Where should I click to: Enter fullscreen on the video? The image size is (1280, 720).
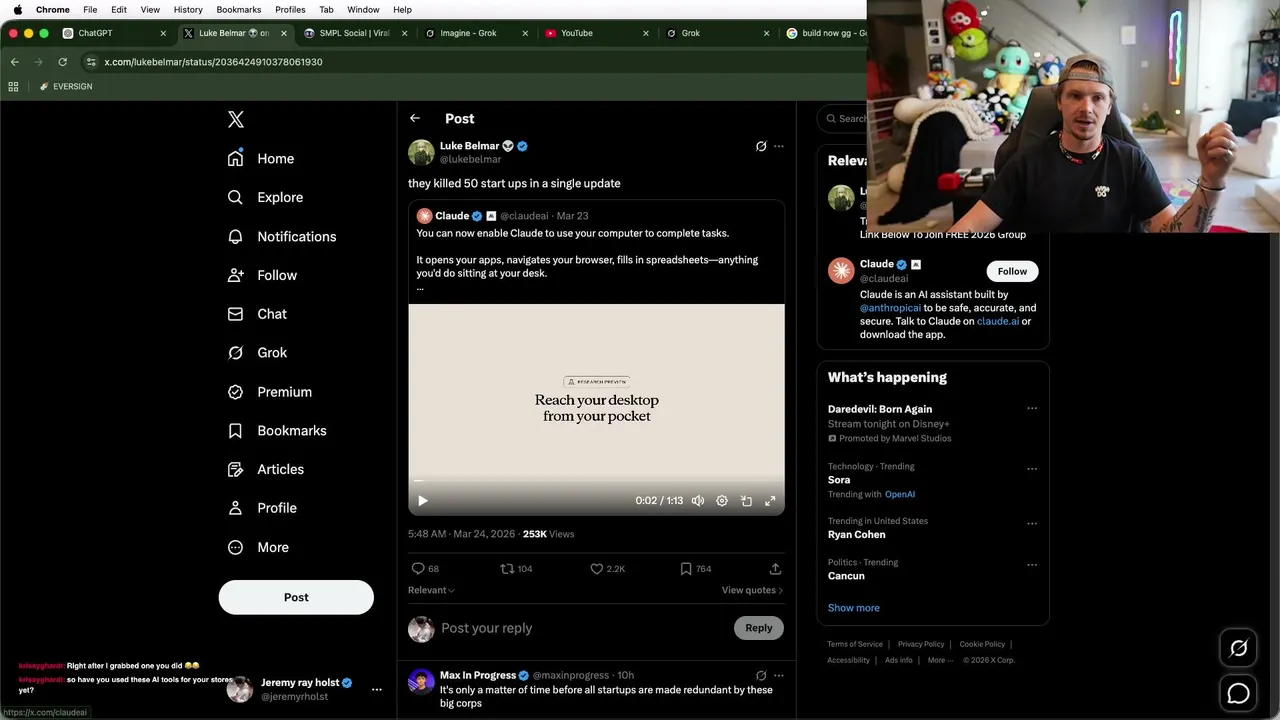point(770,501)
